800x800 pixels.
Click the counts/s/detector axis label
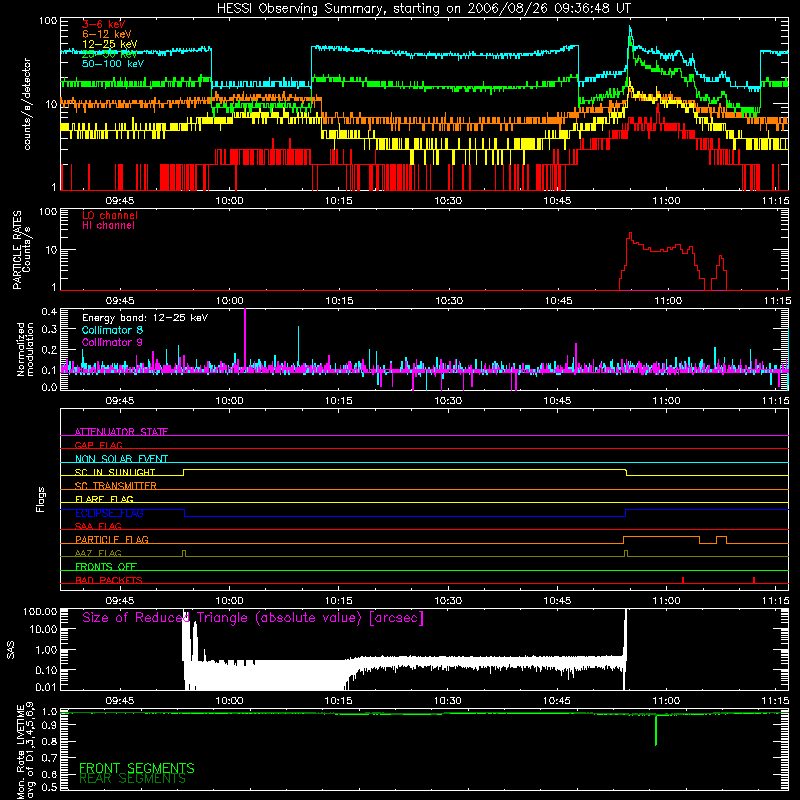(27, 104)
